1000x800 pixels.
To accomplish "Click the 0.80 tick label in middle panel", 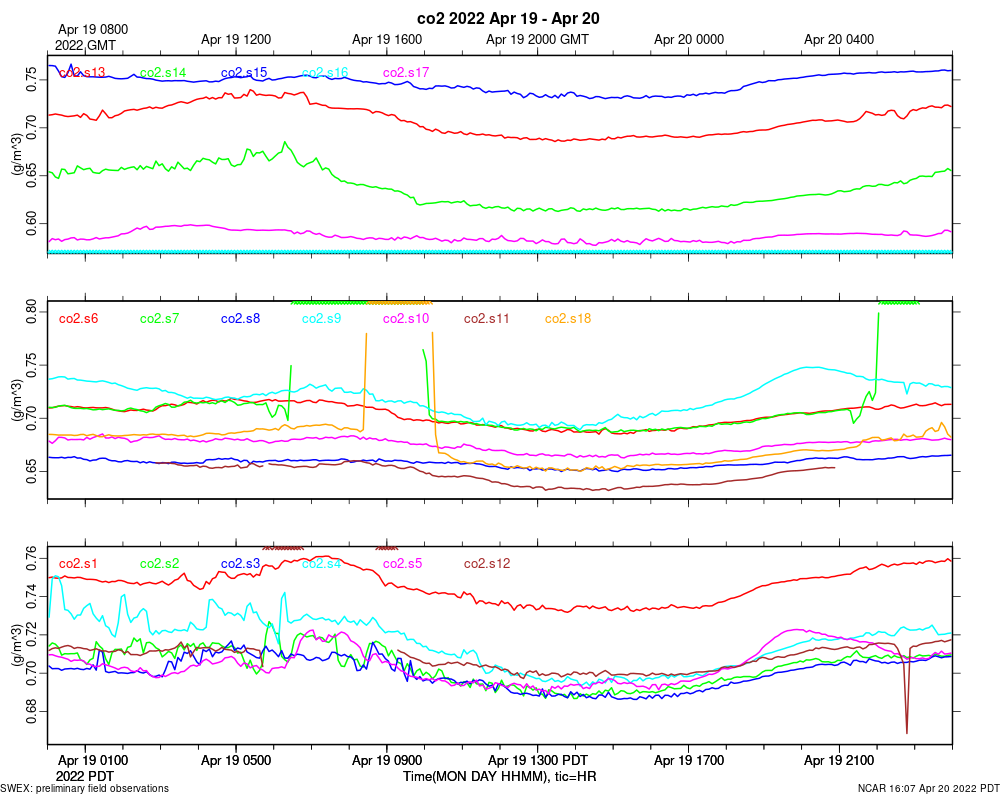I will (32, 312).
